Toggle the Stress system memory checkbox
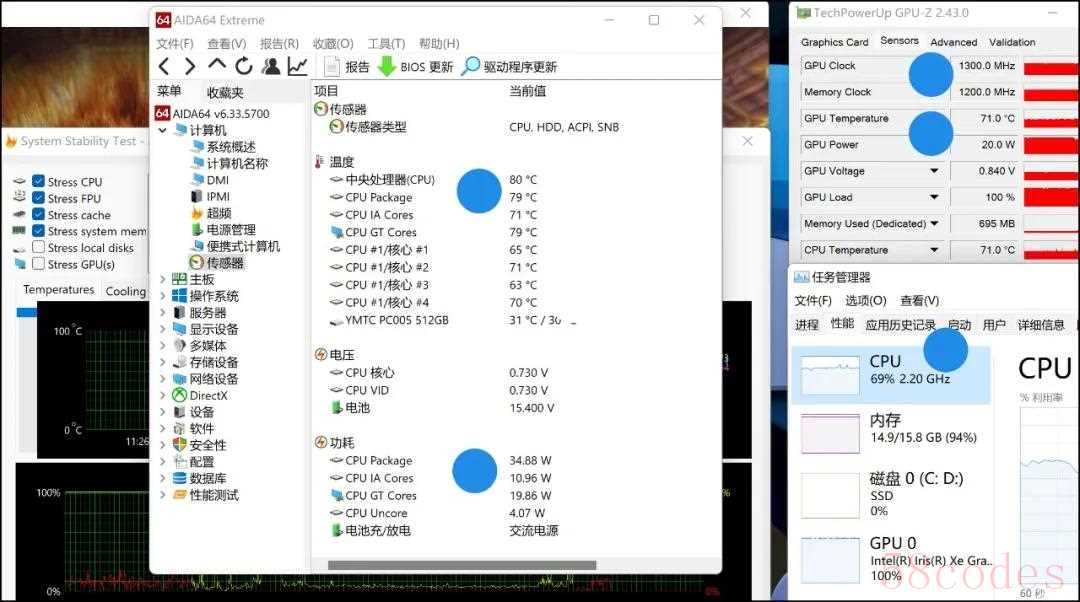Image resolution: width=1080 pixels, height=602 pixels. click(x=39, y=231)
